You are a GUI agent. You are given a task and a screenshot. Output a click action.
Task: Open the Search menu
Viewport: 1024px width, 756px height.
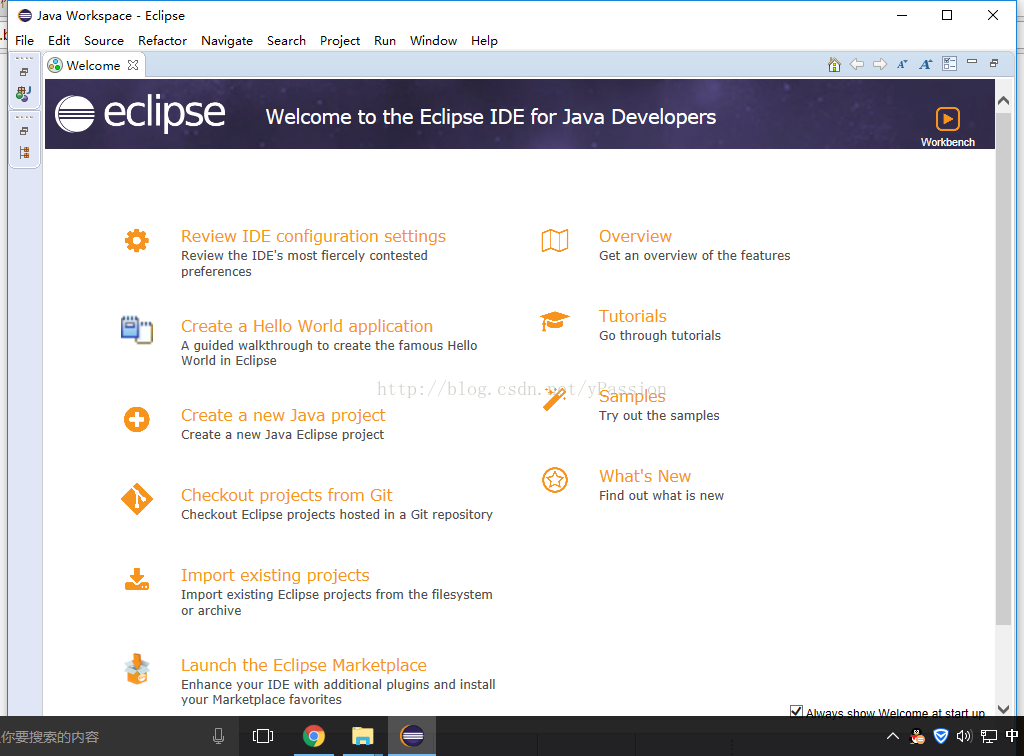tap(286, 40)
